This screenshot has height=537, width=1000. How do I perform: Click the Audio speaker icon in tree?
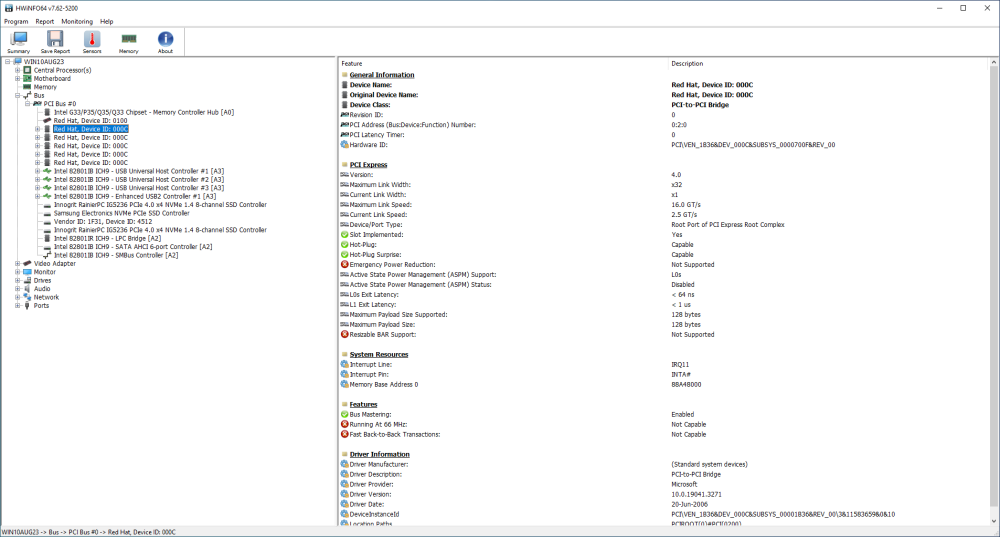click(27, 289)
